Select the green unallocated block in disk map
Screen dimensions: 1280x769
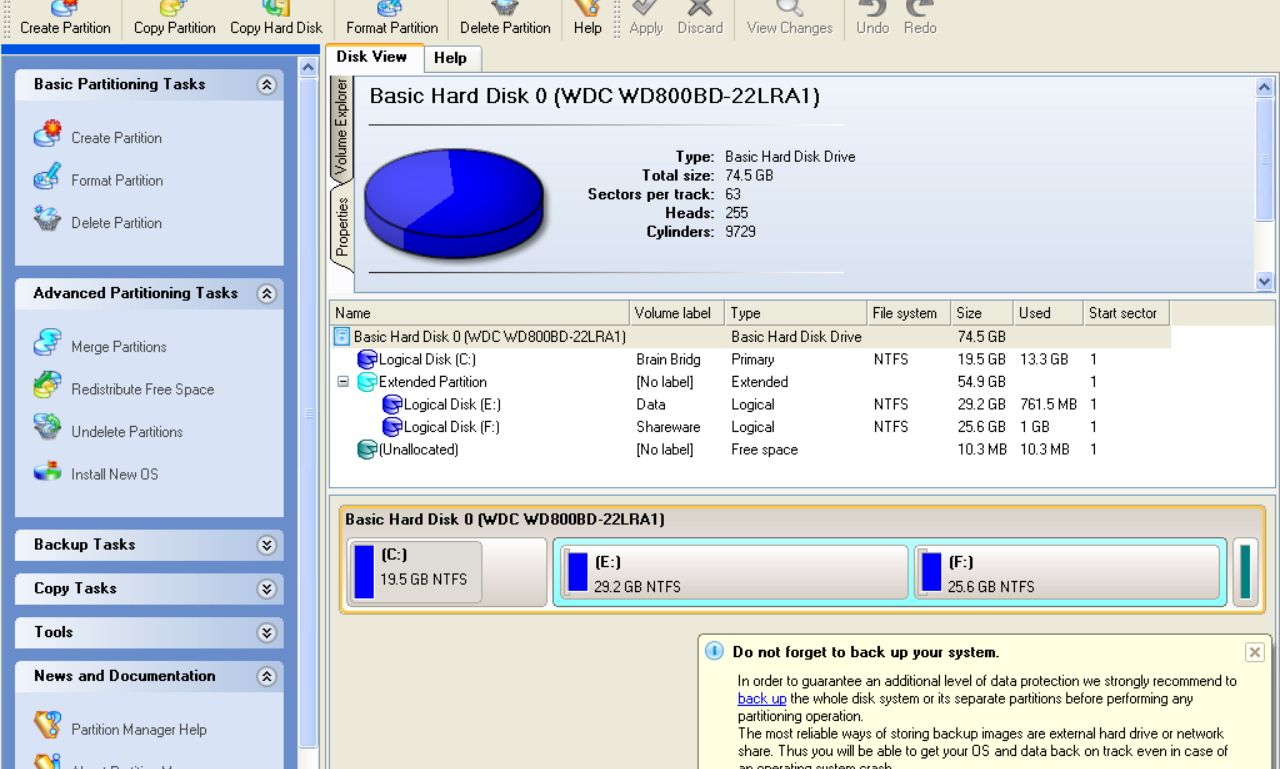[x=1245, y=572]
